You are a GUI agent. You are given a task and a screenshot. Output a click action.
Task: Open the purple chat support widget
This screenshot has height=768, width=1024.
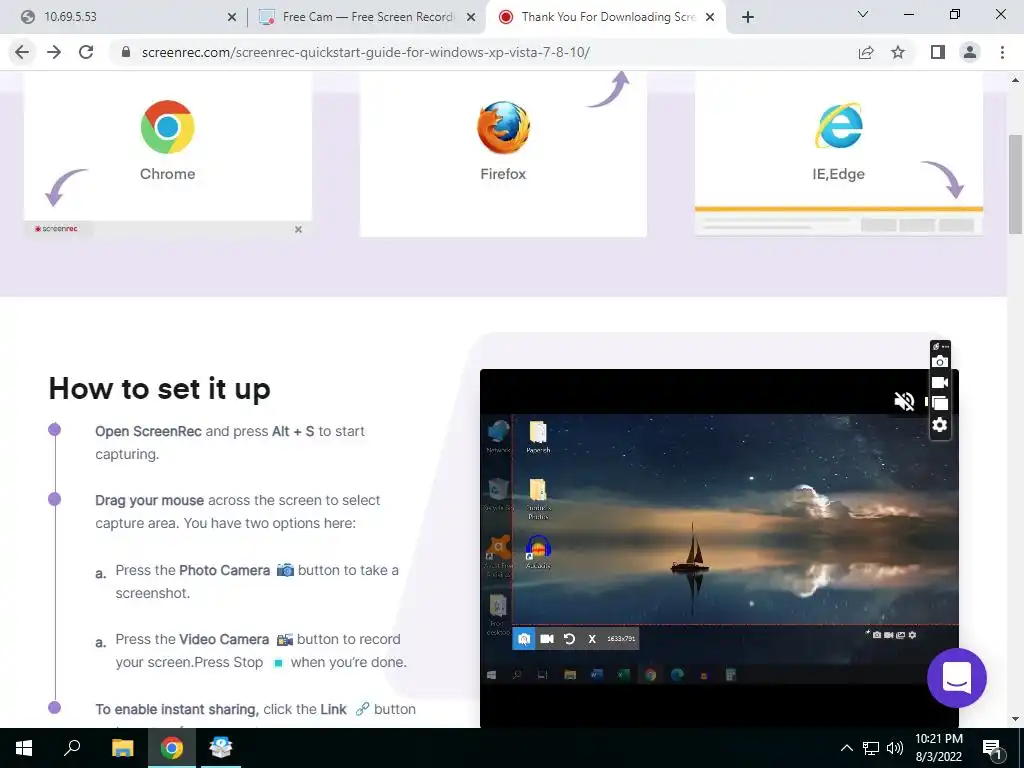957,678
